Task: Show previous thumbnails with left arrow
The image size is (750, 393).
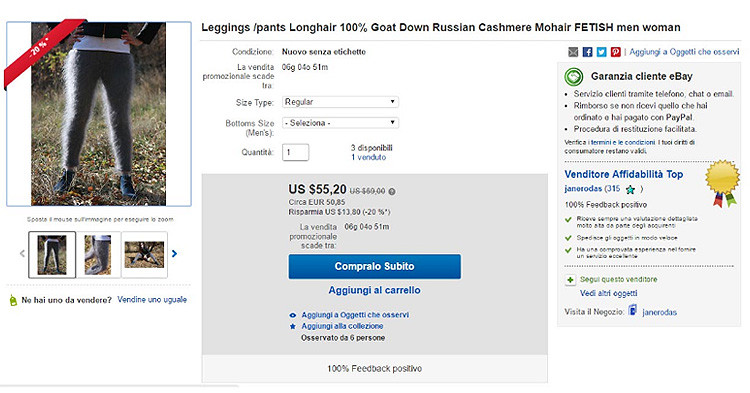Action: coord(22,254)
